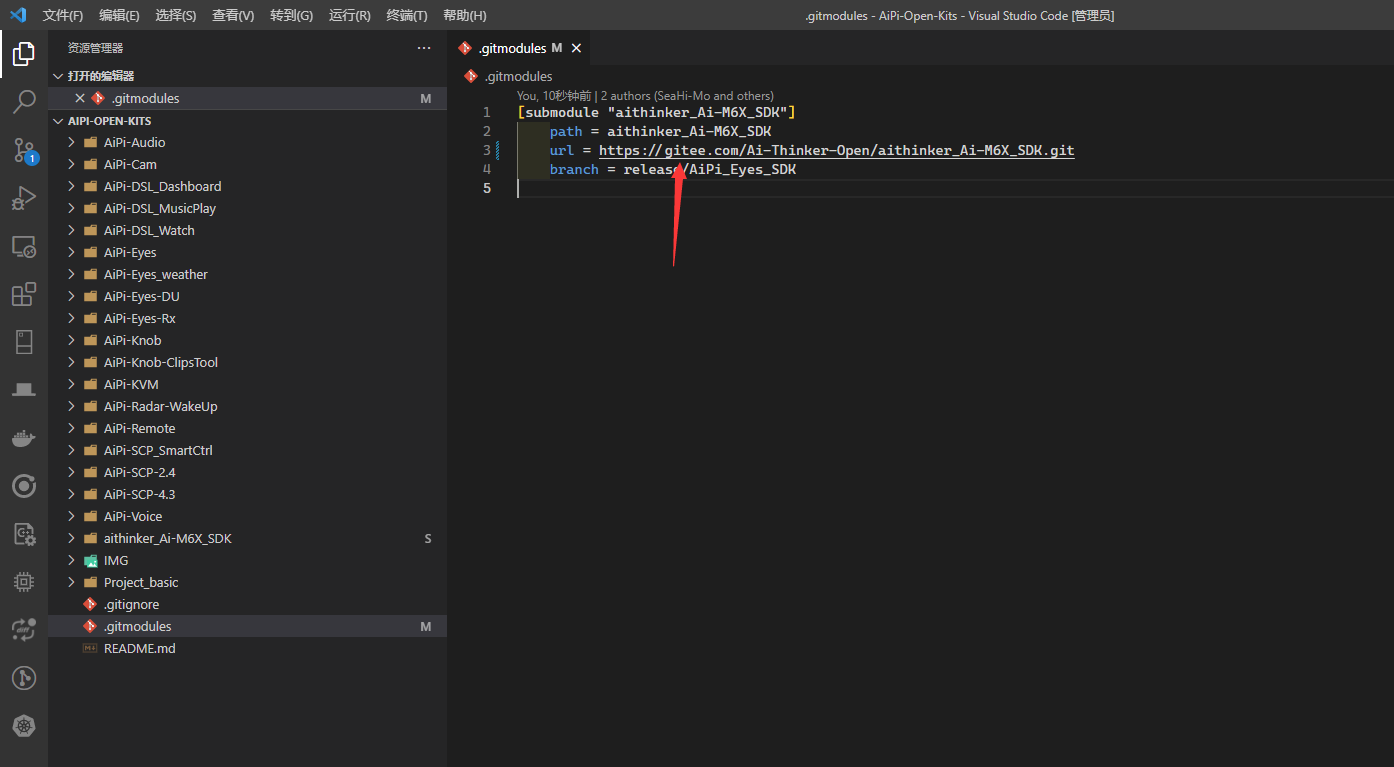Image resolution: width=1394 pixels, height=767 pixels.
Task: Open the 文件(F) menu
Action: (63, 15)
